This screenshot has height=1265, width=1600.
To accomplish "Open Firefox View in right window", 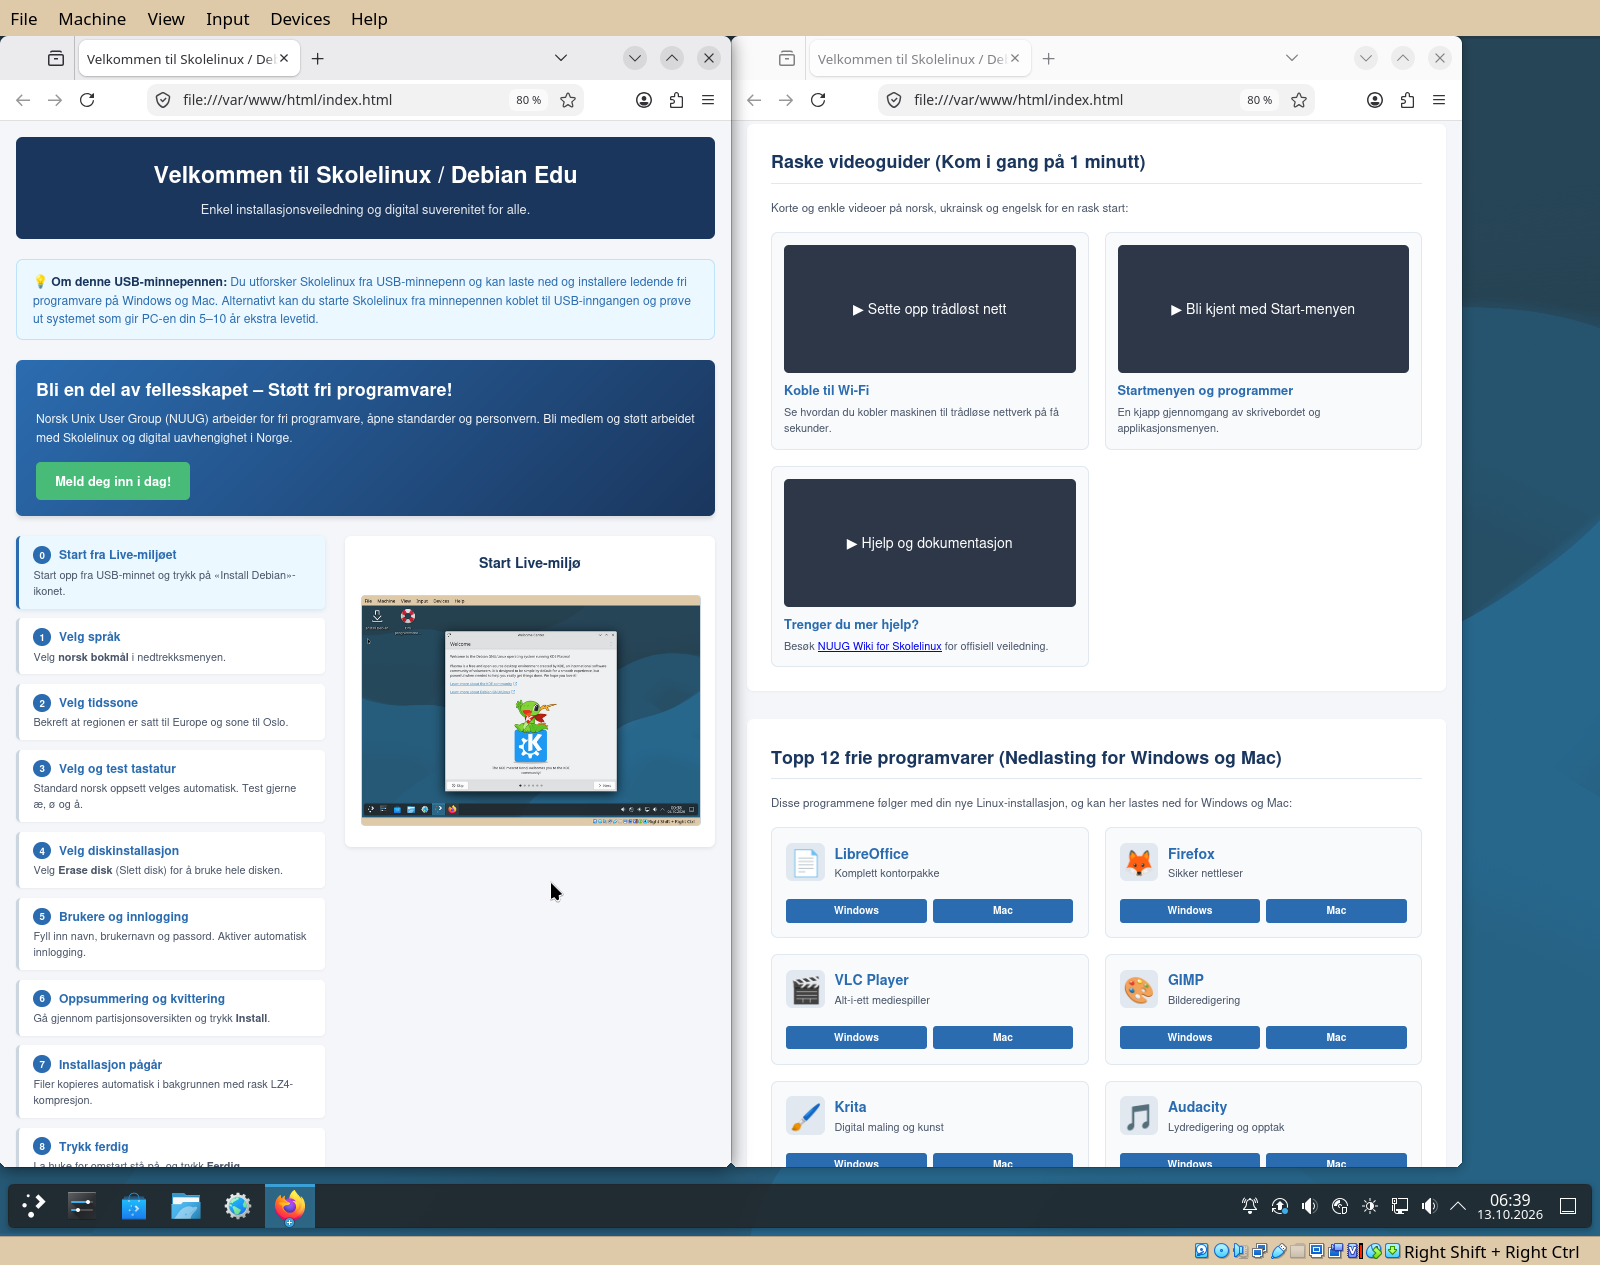I will tap(787, 59).
